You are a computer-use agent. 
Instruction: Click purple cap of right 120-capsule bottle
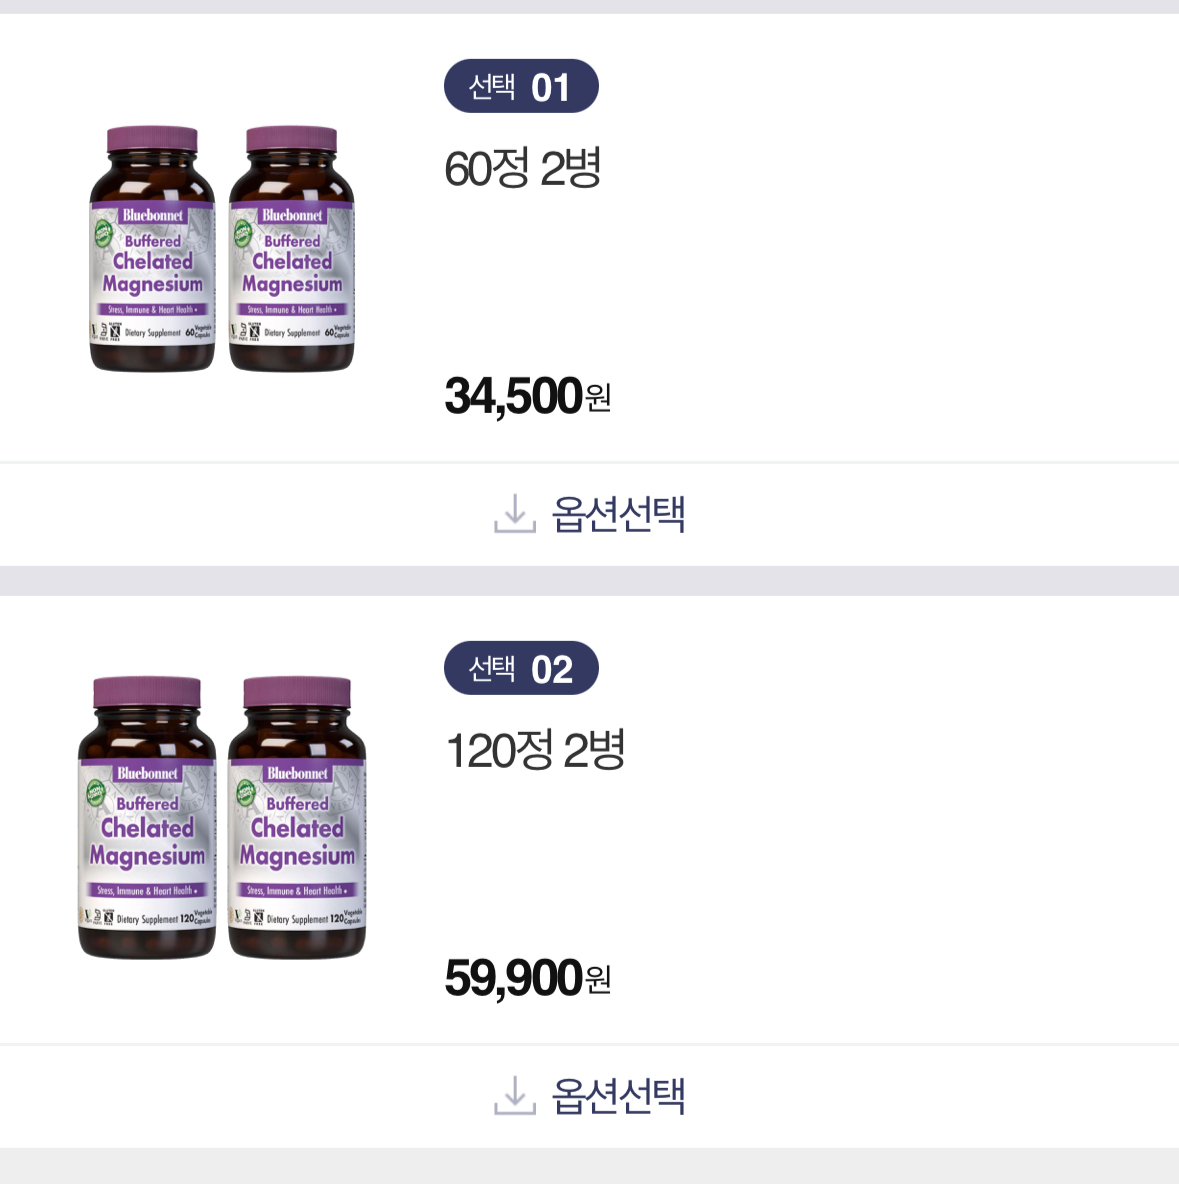[297, 693]
